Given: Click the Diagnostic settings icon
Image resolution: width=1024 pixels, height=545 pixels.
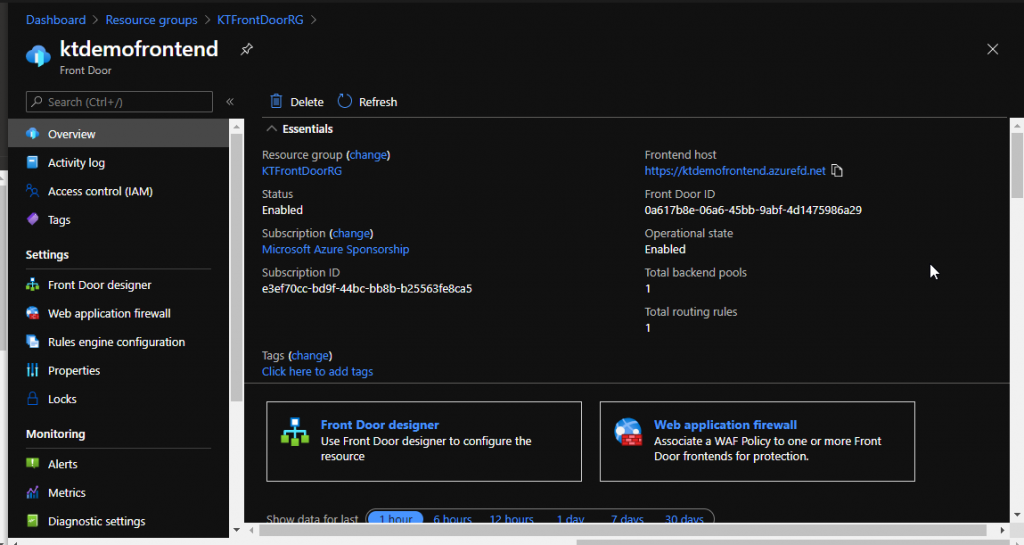Looking at the screenshot, I should coord(33,521).
